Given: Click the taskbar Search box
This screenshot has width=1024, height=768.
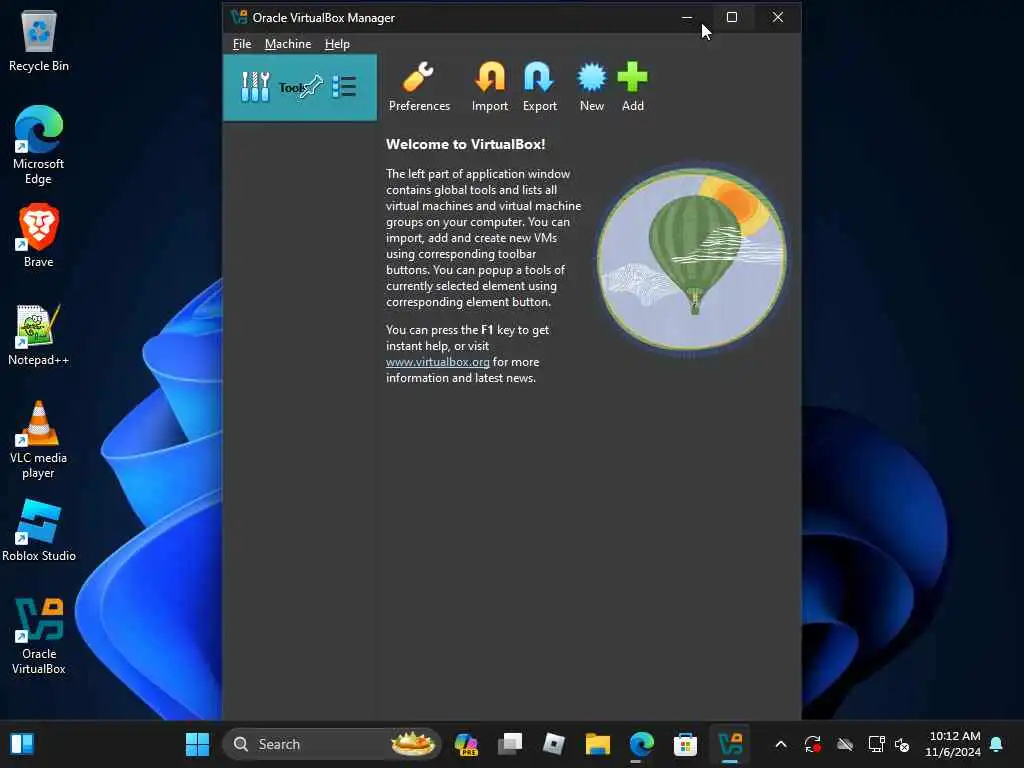Looking at the screenshot, I should pyautogui.click(x=332, y=744).
